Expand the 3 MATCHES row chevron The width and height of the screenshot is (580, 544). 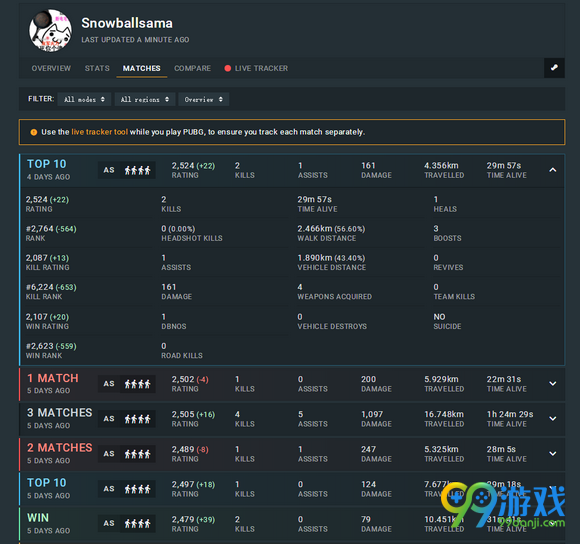pyautogui.click(x=553, y=419)
